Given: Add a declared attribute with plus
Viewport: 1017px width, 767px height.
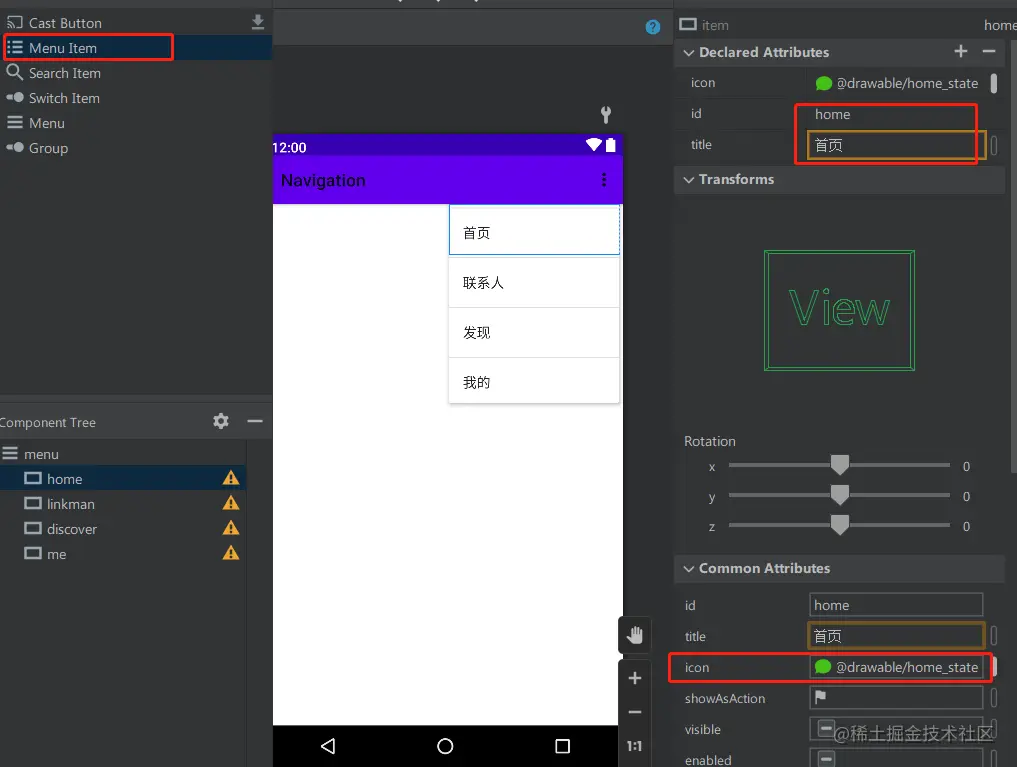Looking at the screenshot, I should coord(961,51).
